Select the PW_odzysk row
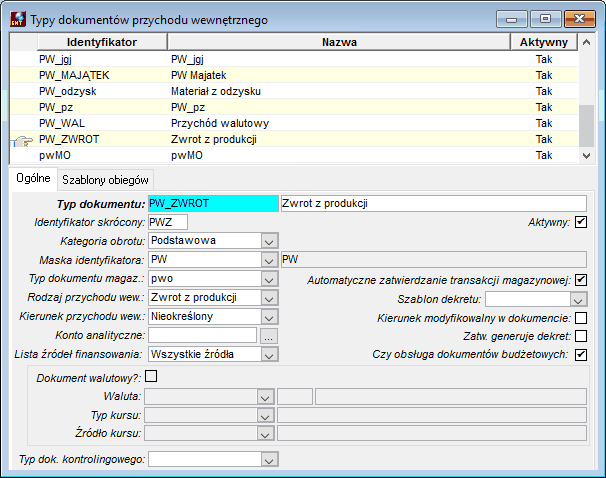The height and width of the screenshot is (478, 606). pyautogui.click(x=294, y=91)
